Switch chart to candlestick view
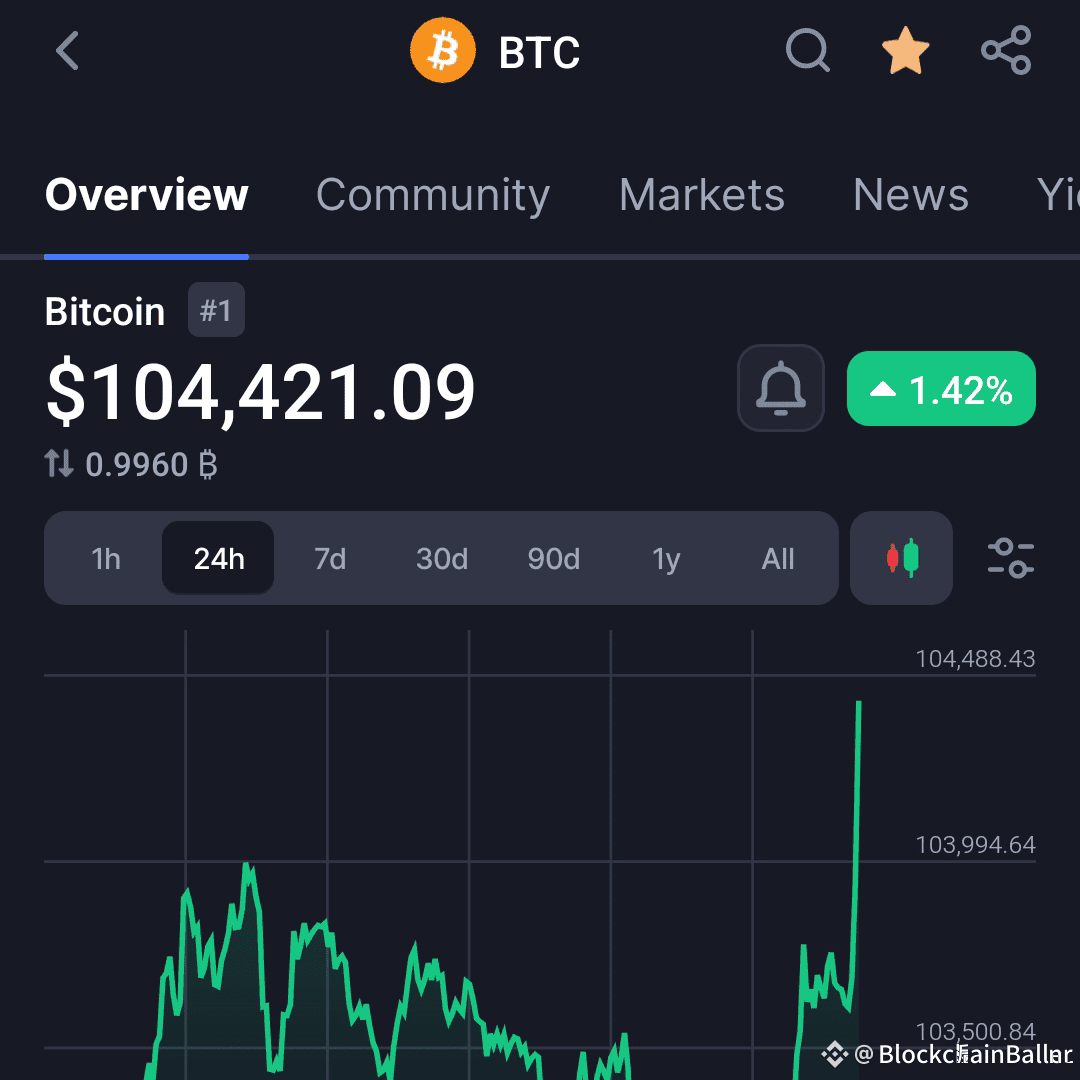This screenshot has width=1080, height=1080. coord(900,558)
